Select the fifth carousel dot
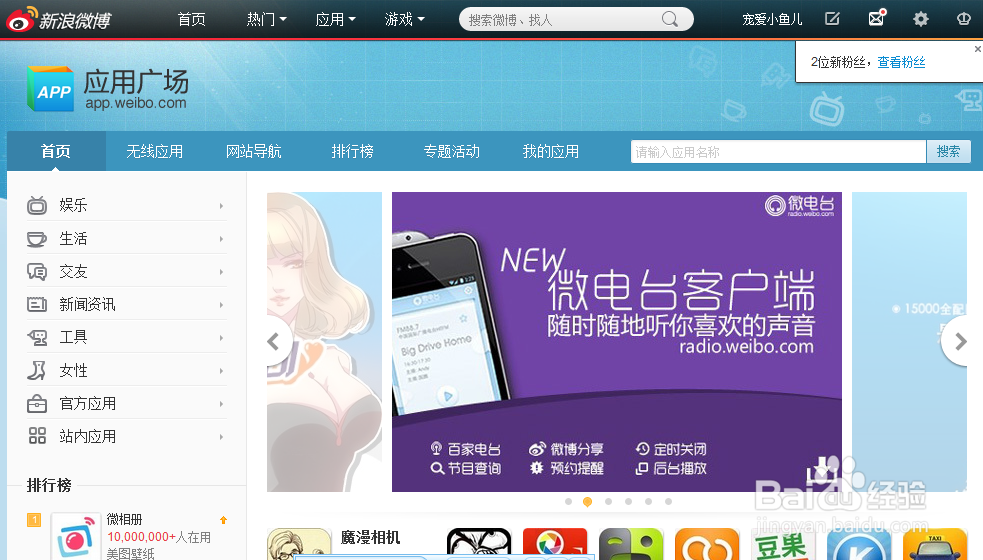The image size is (983, 560). 648,502
